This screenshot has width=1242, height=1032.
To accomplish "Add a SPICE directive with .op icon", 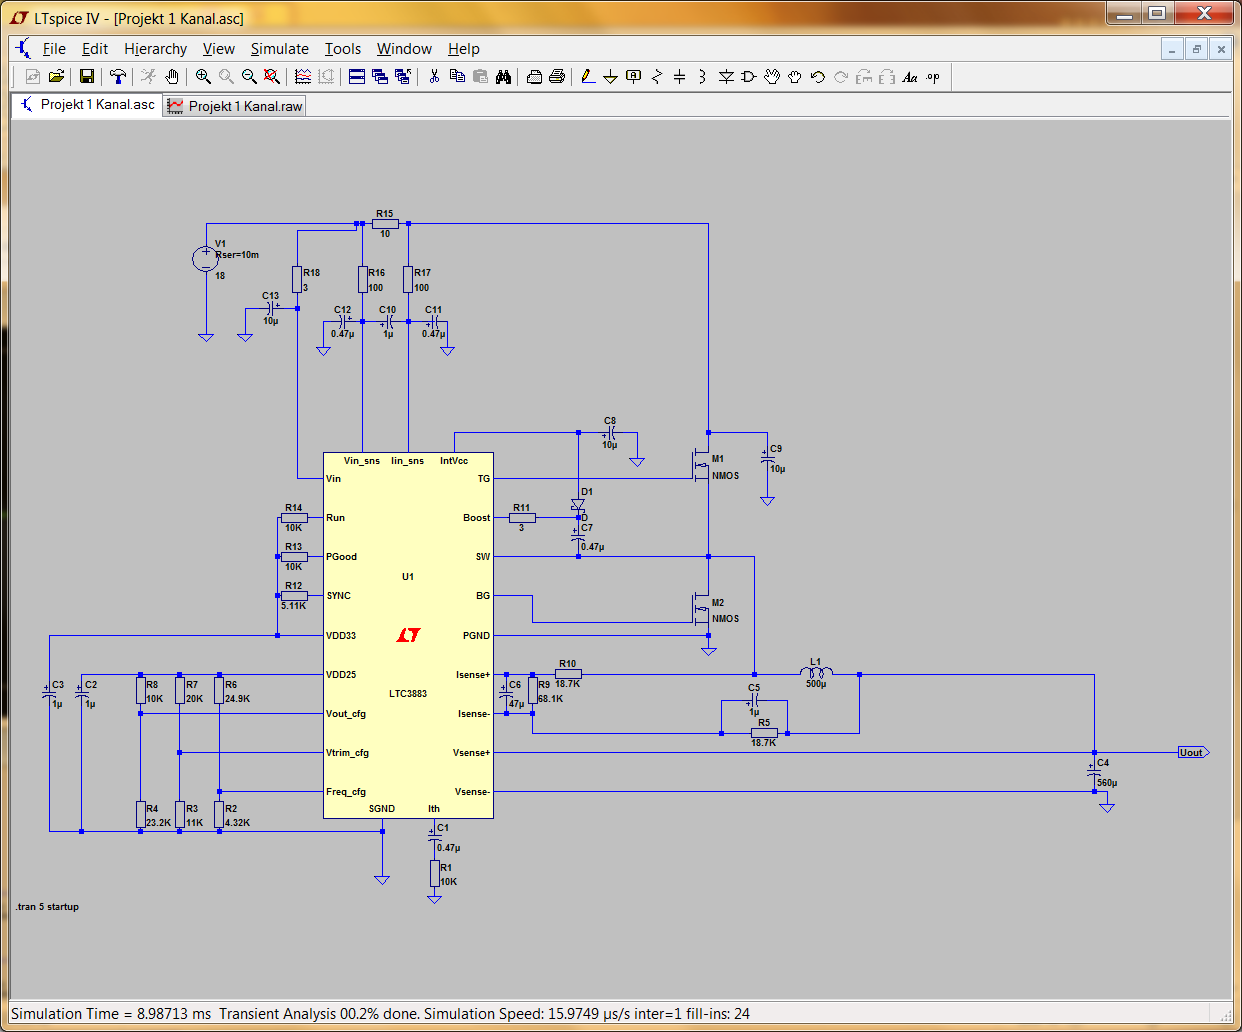I will coord(933,77).
